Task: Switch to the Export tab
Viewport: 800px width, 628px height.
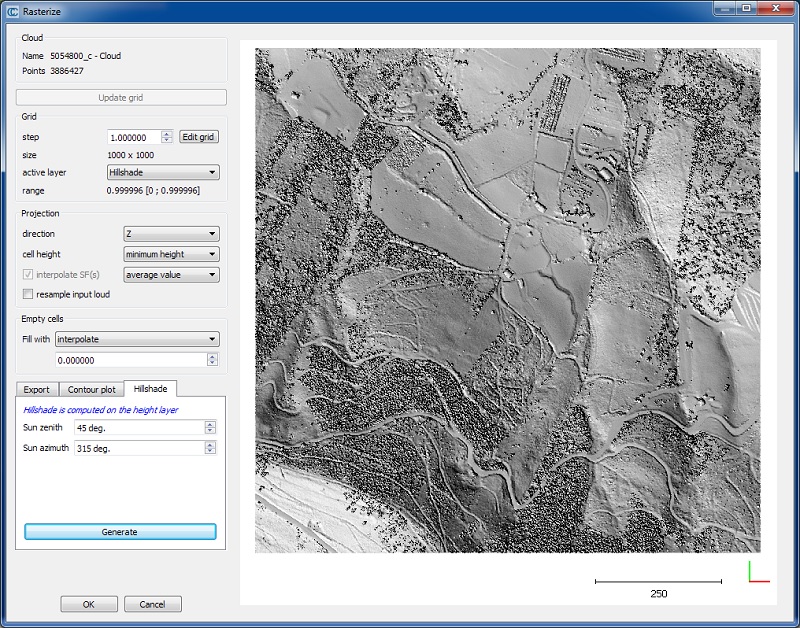Action: tap(37, 389)
